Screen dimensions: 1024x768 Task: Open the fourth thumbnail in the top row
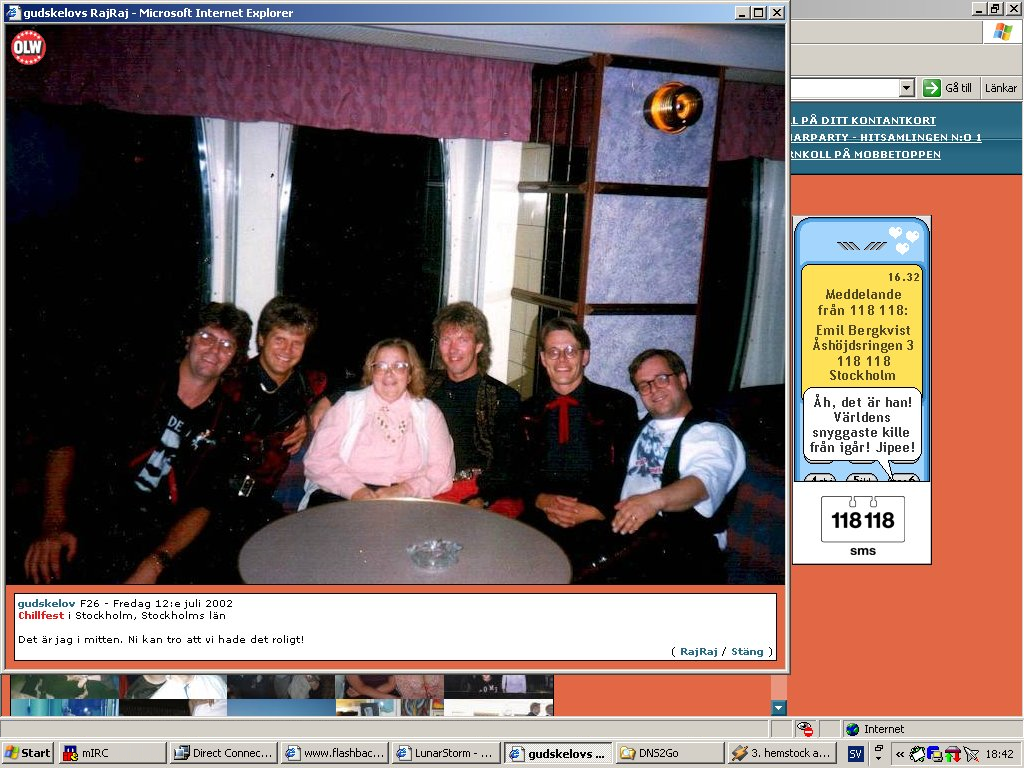[x=390, y=686]
